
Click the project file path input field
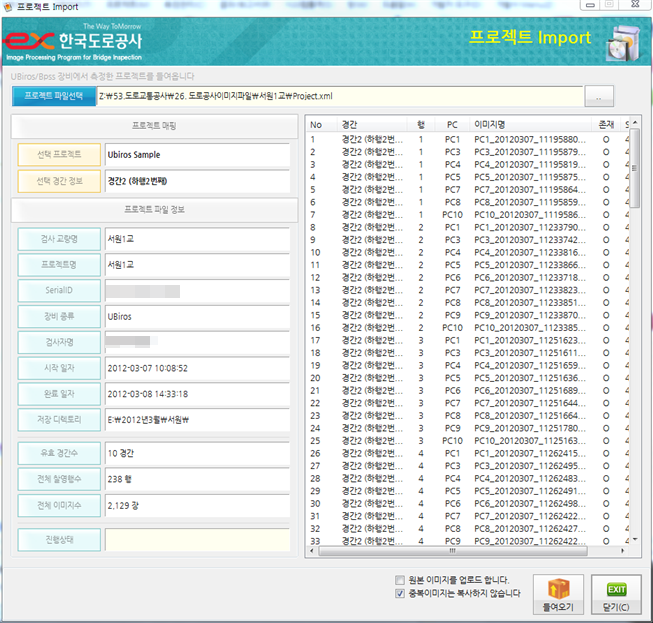[x=339, y=96]
